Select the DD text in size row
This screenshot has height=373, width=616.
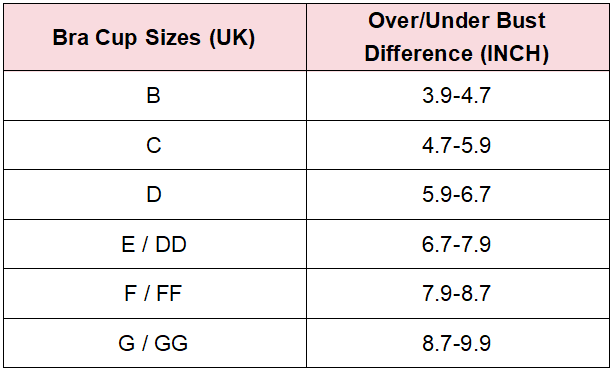171,244
